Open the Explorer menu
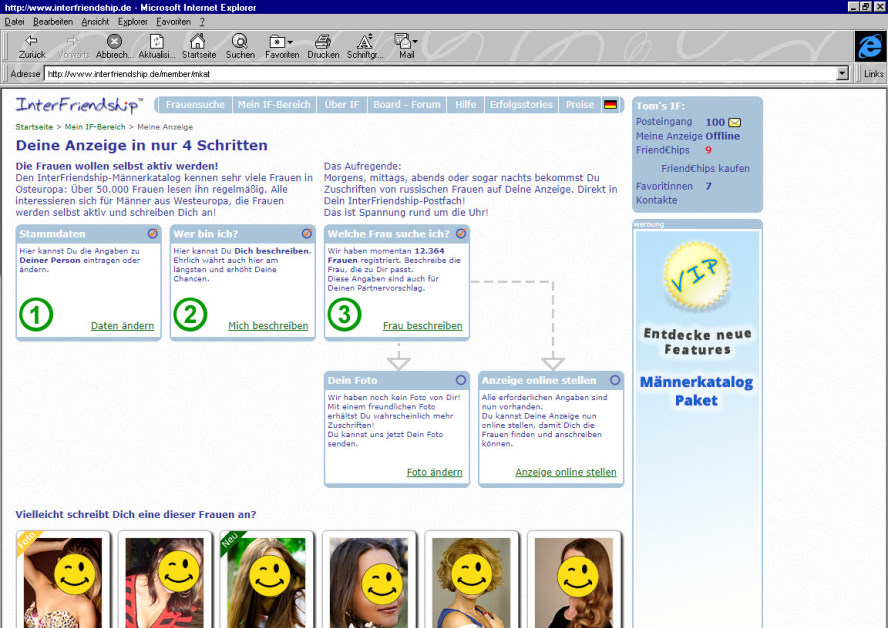Screen dimensions: 888x628 (x=133, y=22)
